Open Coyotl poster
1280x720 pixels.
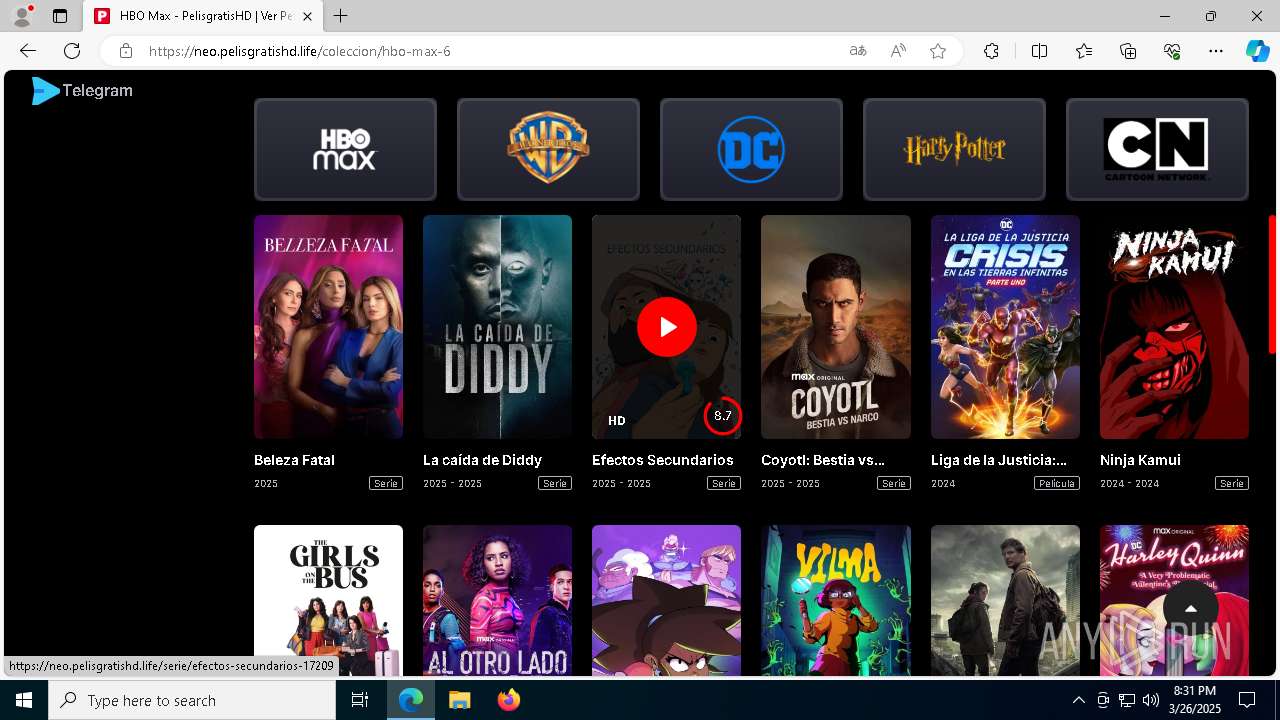(836, 327)
